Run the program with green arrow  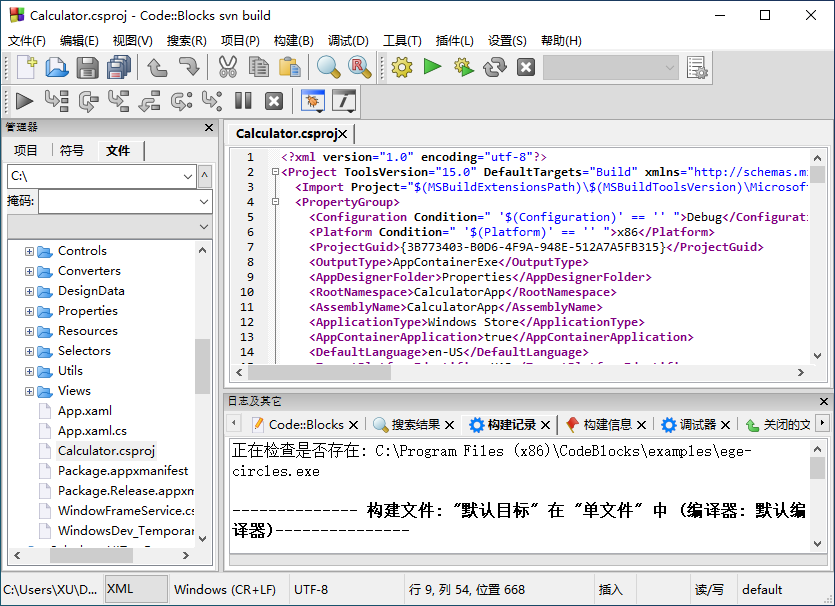coord(432,67)
